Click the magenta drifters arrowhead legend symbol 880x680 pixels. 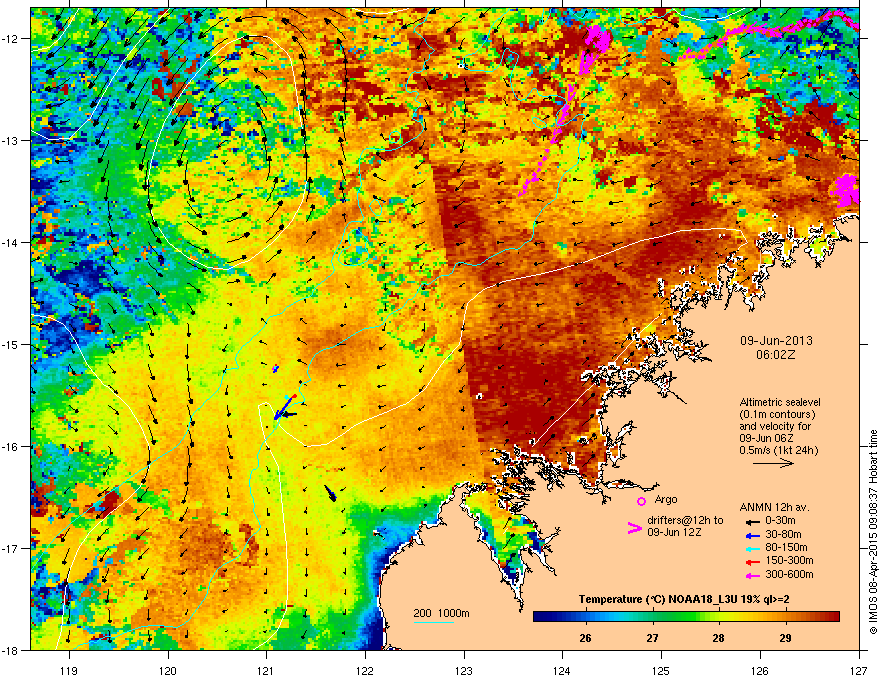click(x=634, y=527)
